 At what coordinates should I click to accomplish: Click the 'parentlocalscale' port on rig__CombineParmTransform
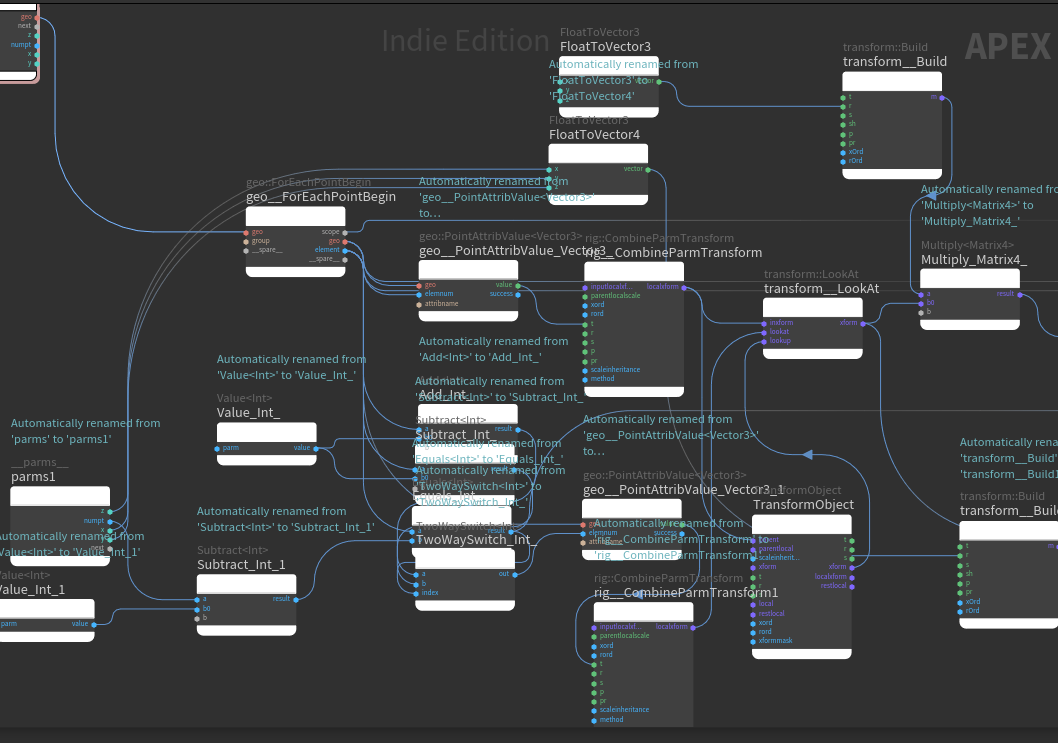585,296
